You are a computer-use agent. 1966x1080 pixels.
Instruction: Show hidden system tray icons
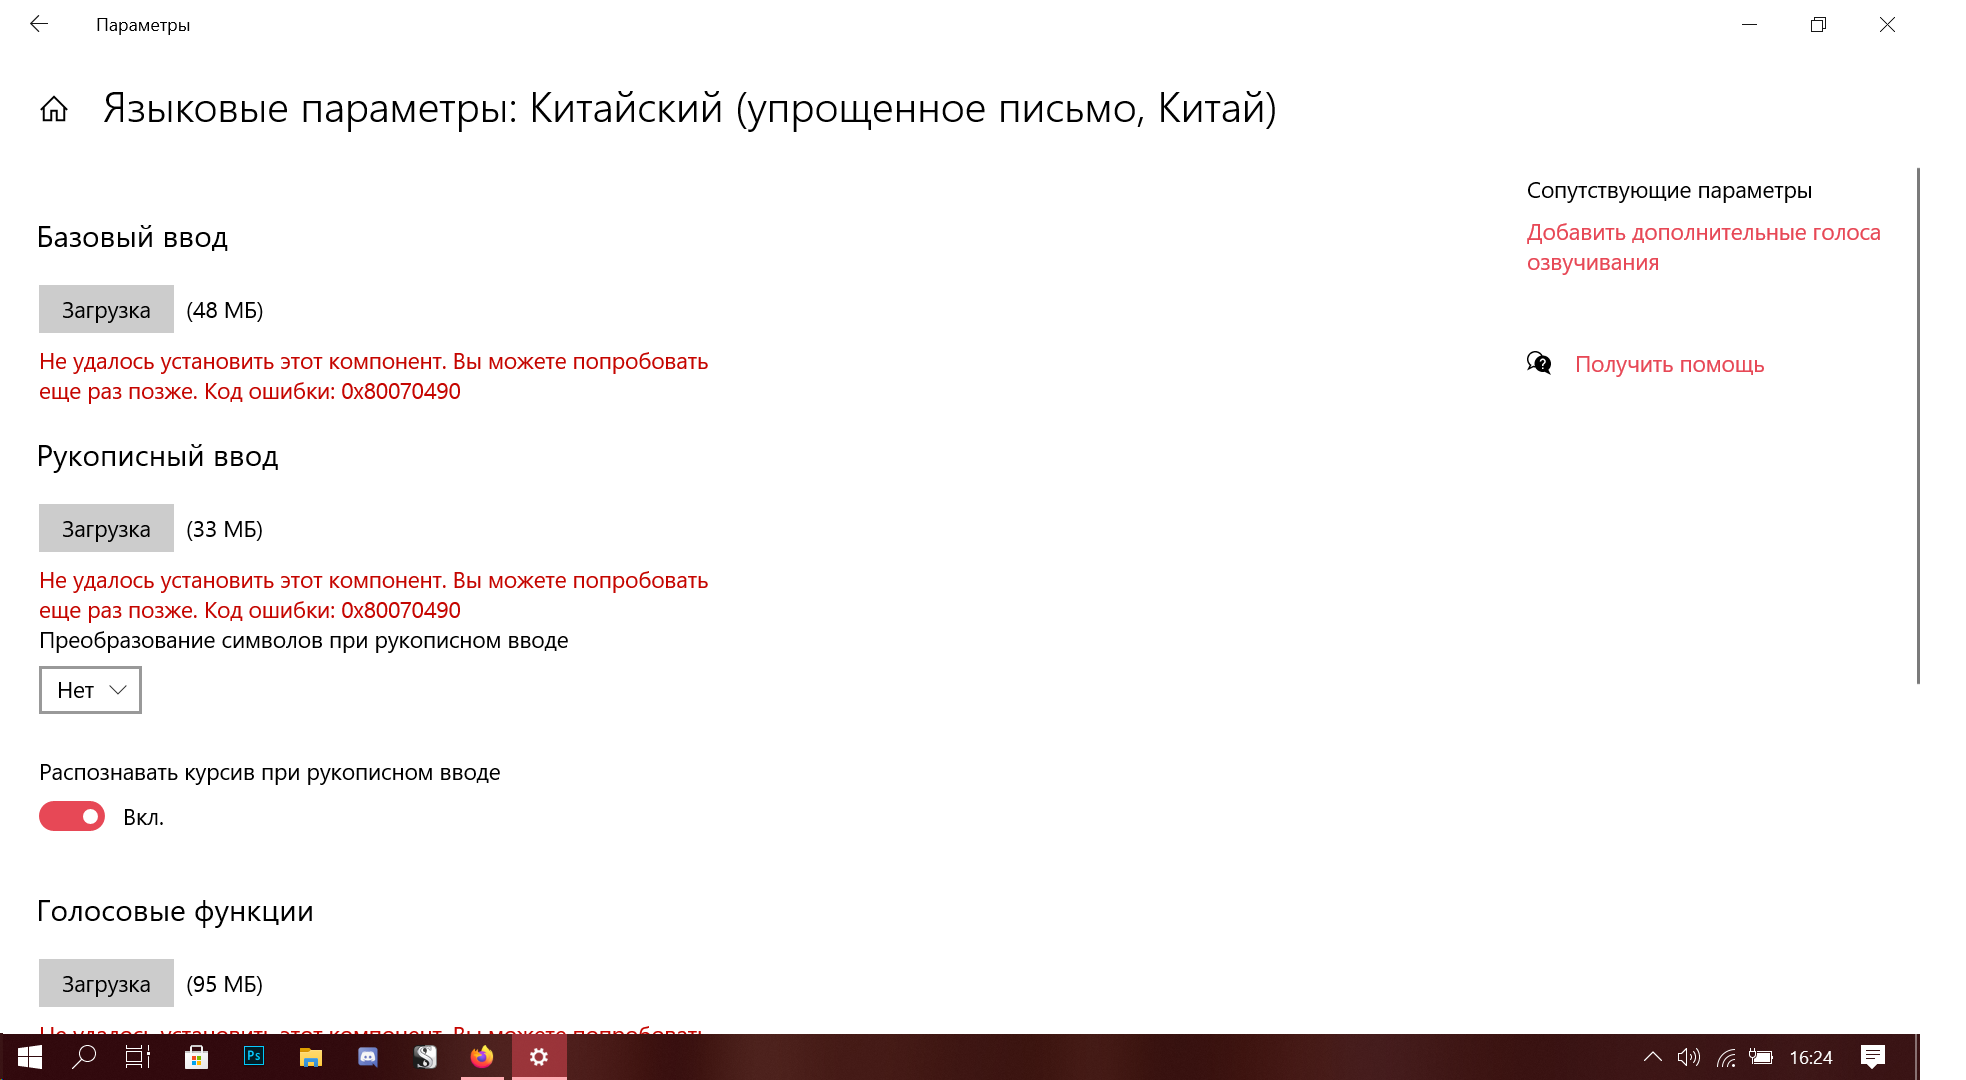point(1653,1057)
